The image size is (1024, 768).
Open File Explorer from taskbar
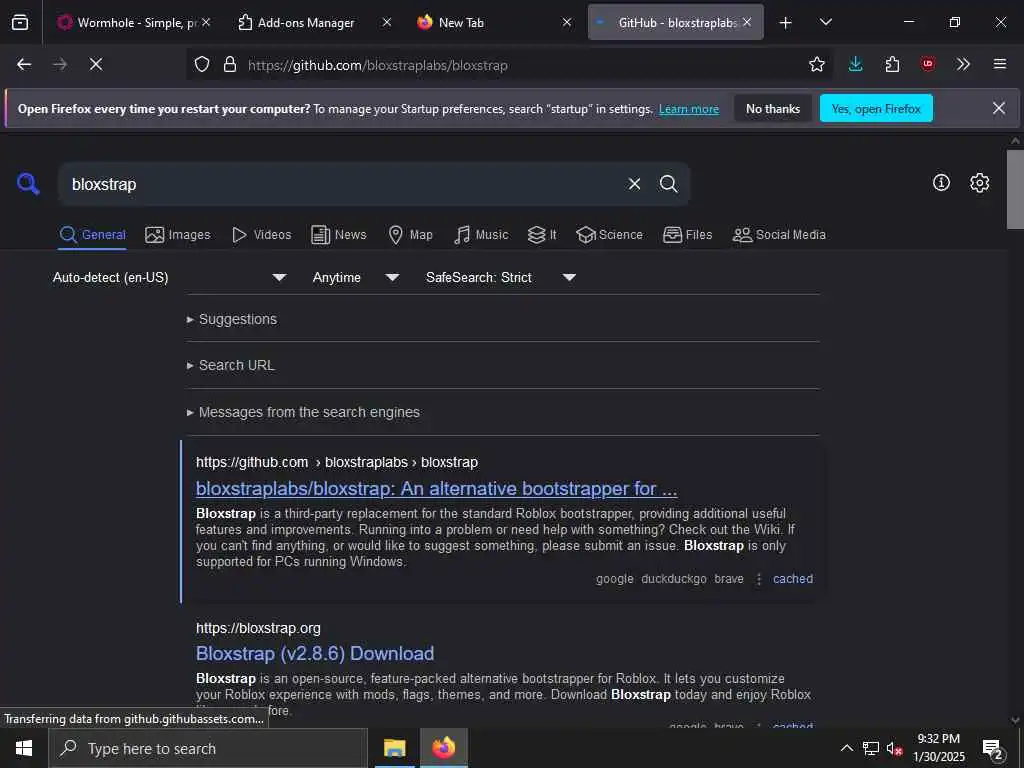coord(394,748)
